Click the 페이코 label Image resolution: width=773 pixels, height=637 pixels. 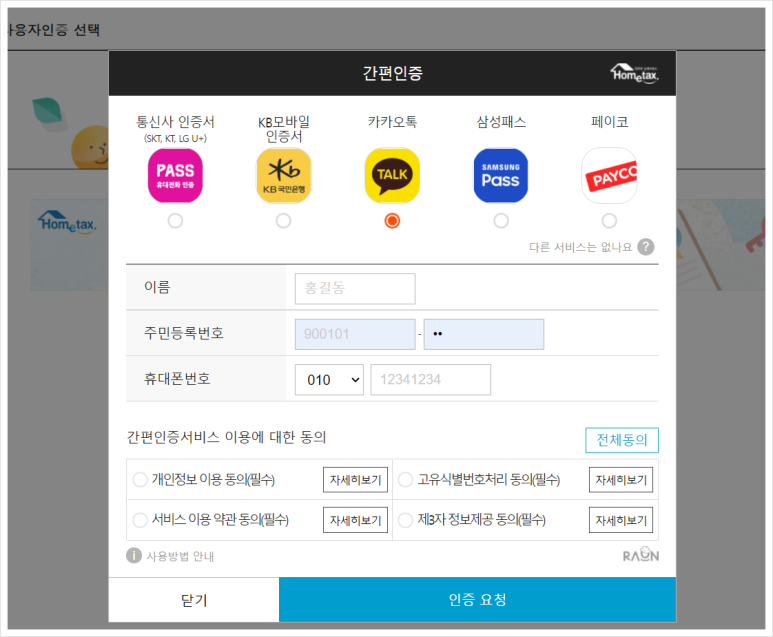[x=609, y=121]
